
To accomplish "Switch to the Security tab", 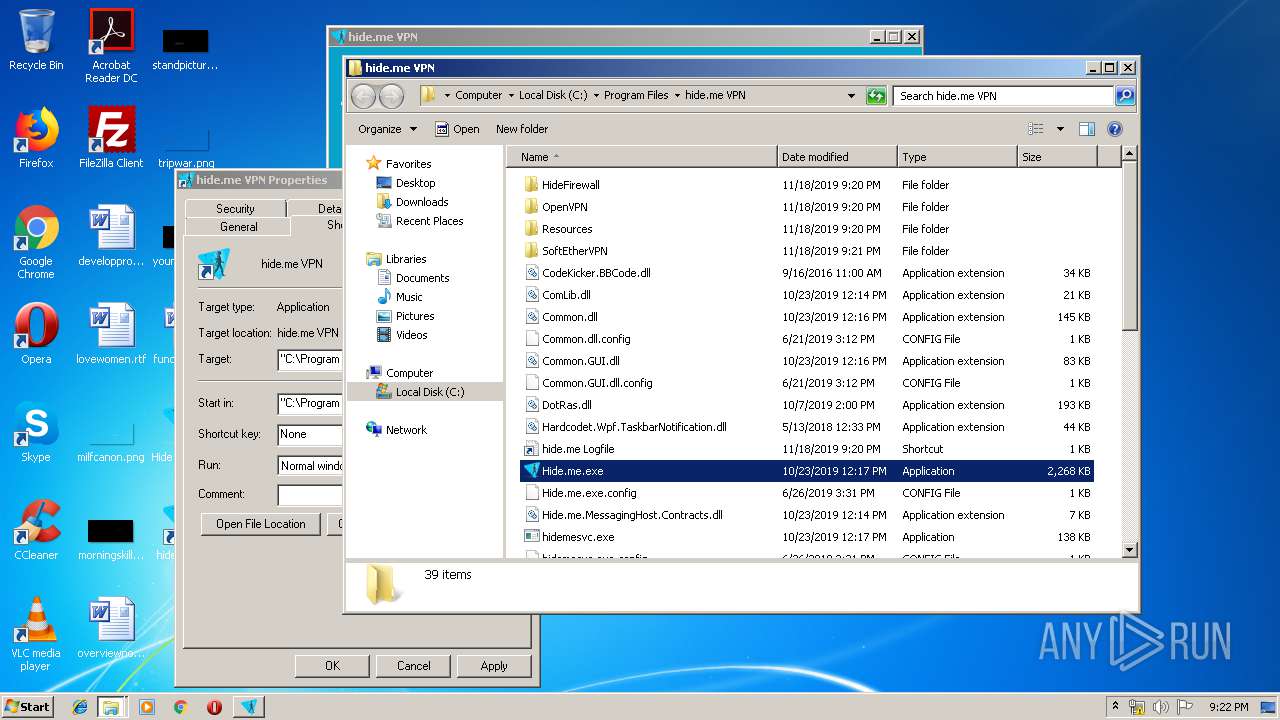I will click(235, 208).
